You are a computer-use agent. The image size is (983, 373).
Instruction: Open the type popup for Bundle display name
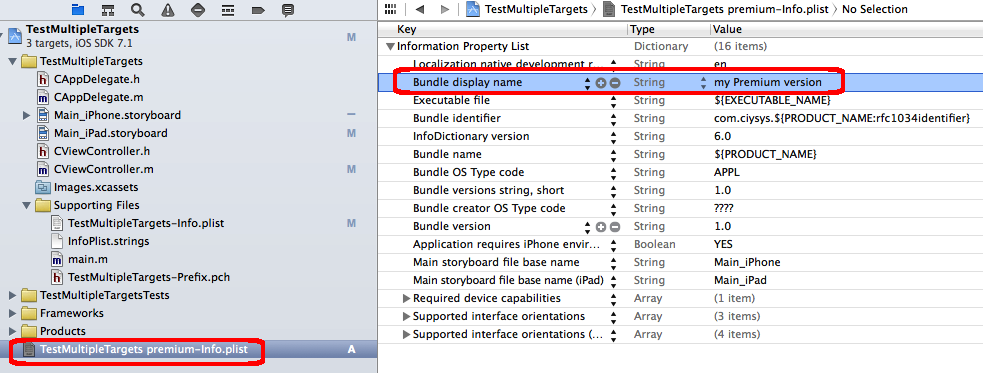point(703,83)
